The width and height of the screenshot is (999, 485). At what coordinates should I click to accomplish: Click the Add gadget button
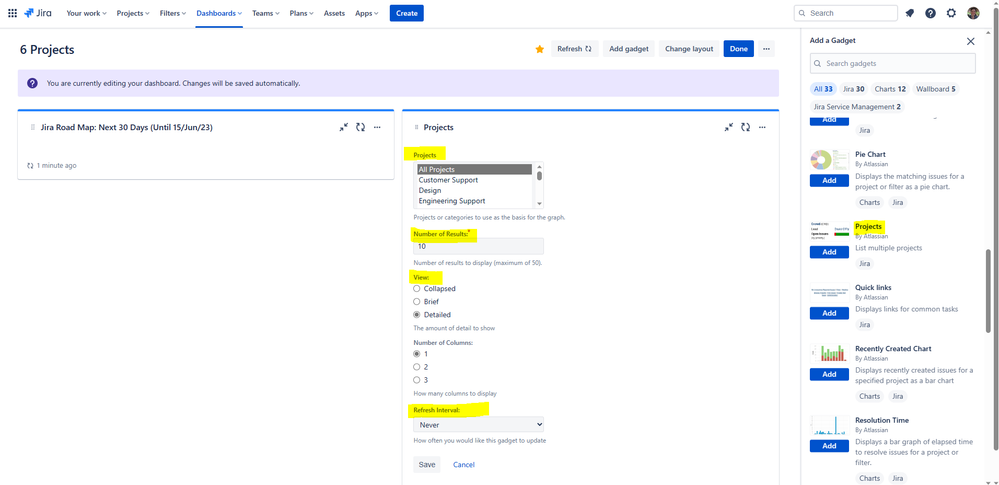pyautogui.click(x=629, y=49)
